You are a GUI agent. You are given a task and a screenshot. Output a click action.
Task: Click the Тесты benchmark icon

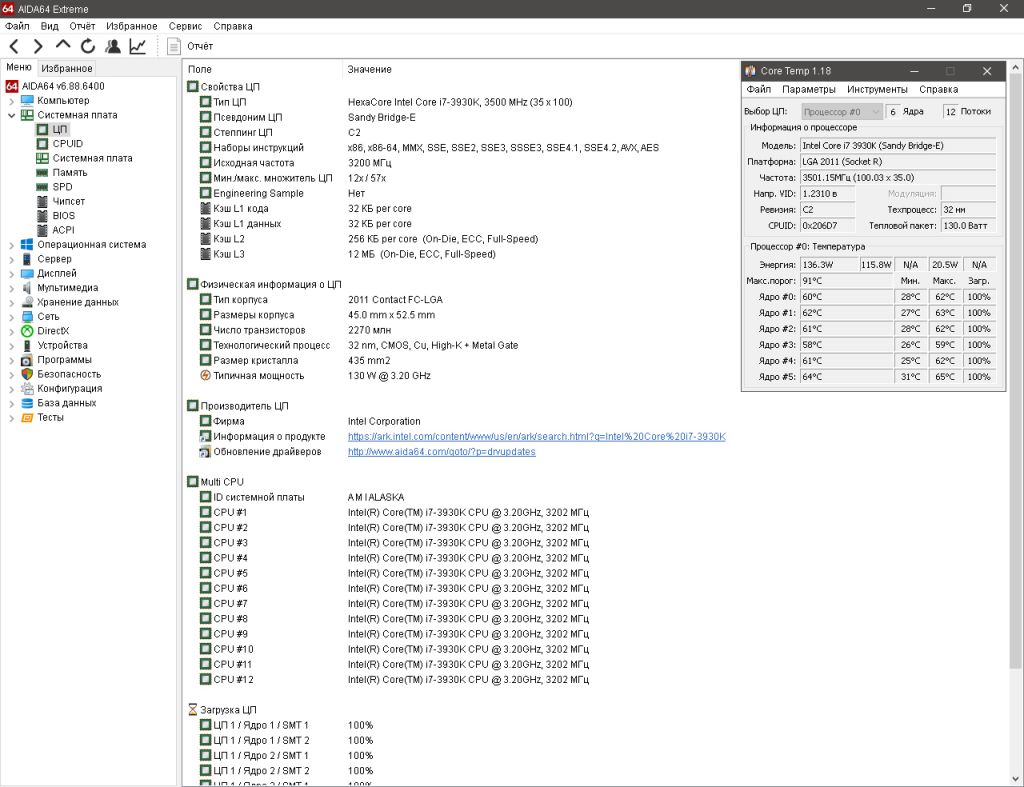click(27, 417)
